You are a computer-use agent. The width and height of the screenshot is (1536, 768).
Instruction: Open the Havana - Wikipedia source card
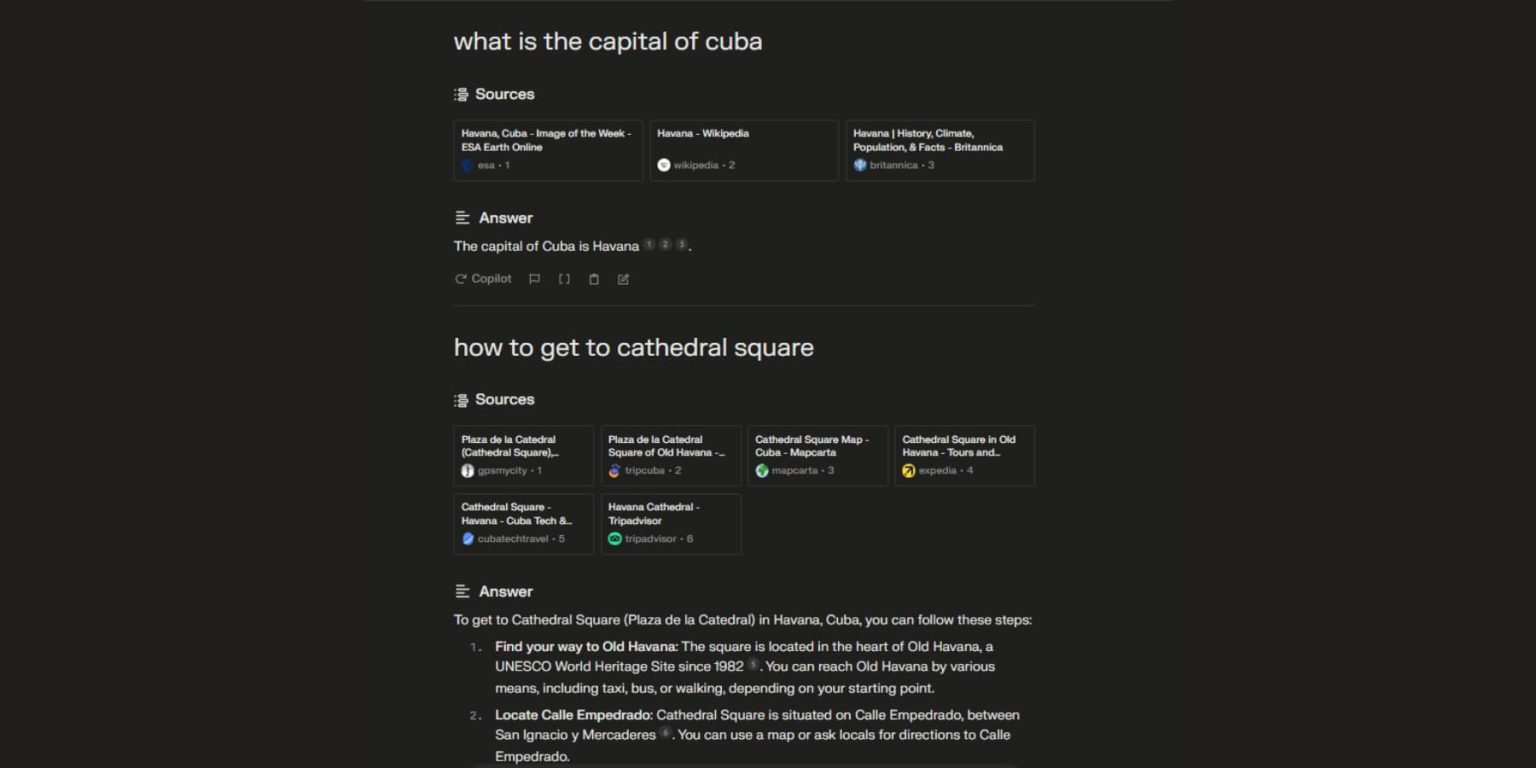[x=744, y=150]
